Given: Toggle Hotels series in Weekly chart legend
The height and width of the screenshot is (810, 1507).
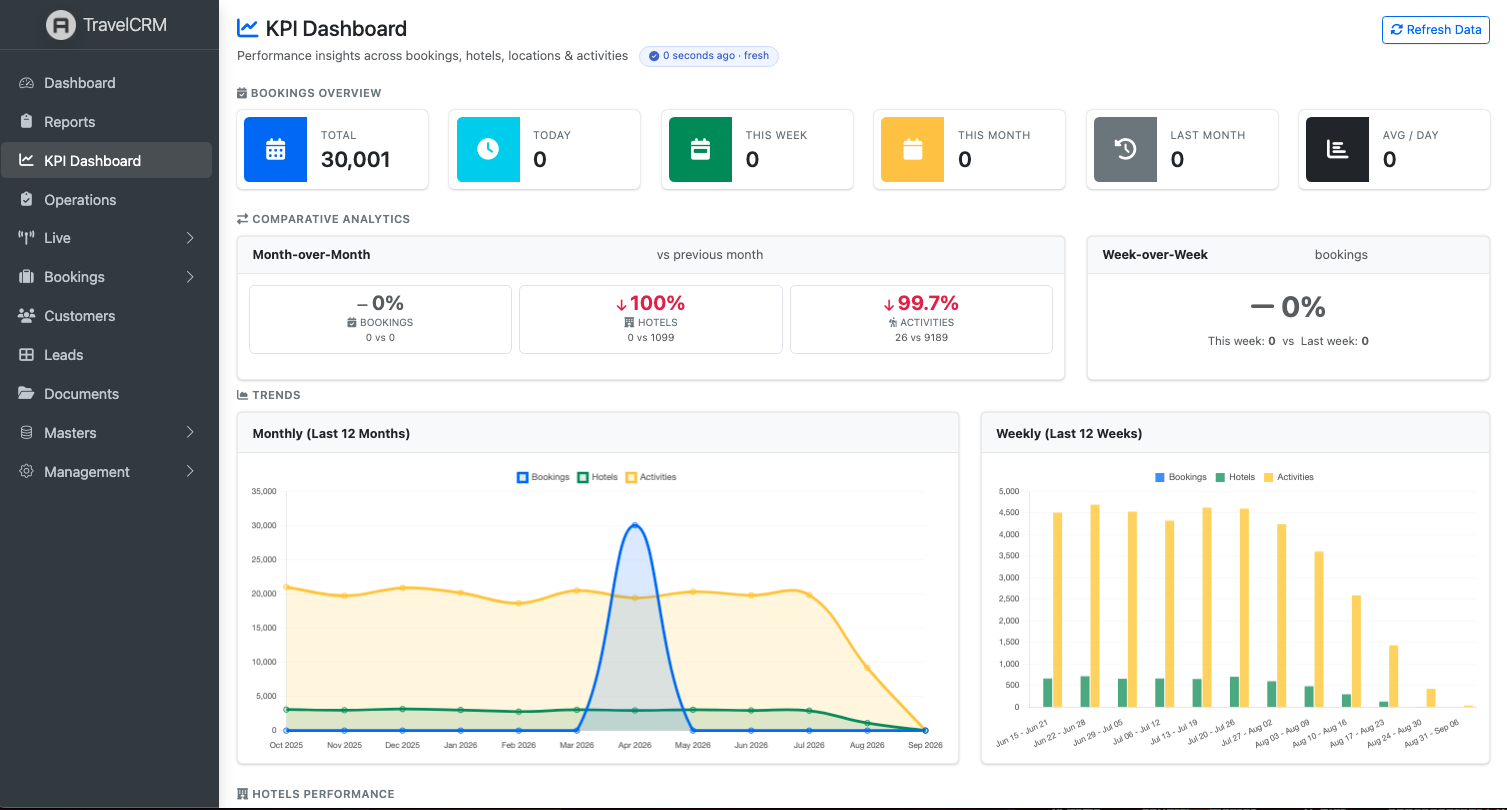Looking at the screenshot, I should 1235,477.
